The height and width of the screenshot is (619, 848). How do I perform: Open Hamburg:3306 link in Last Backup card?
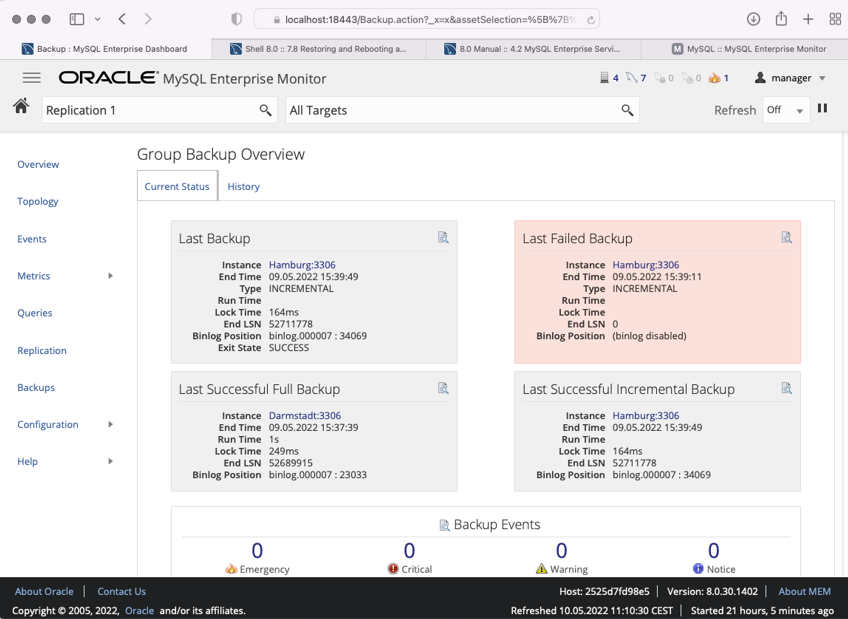tap(302, 265)
